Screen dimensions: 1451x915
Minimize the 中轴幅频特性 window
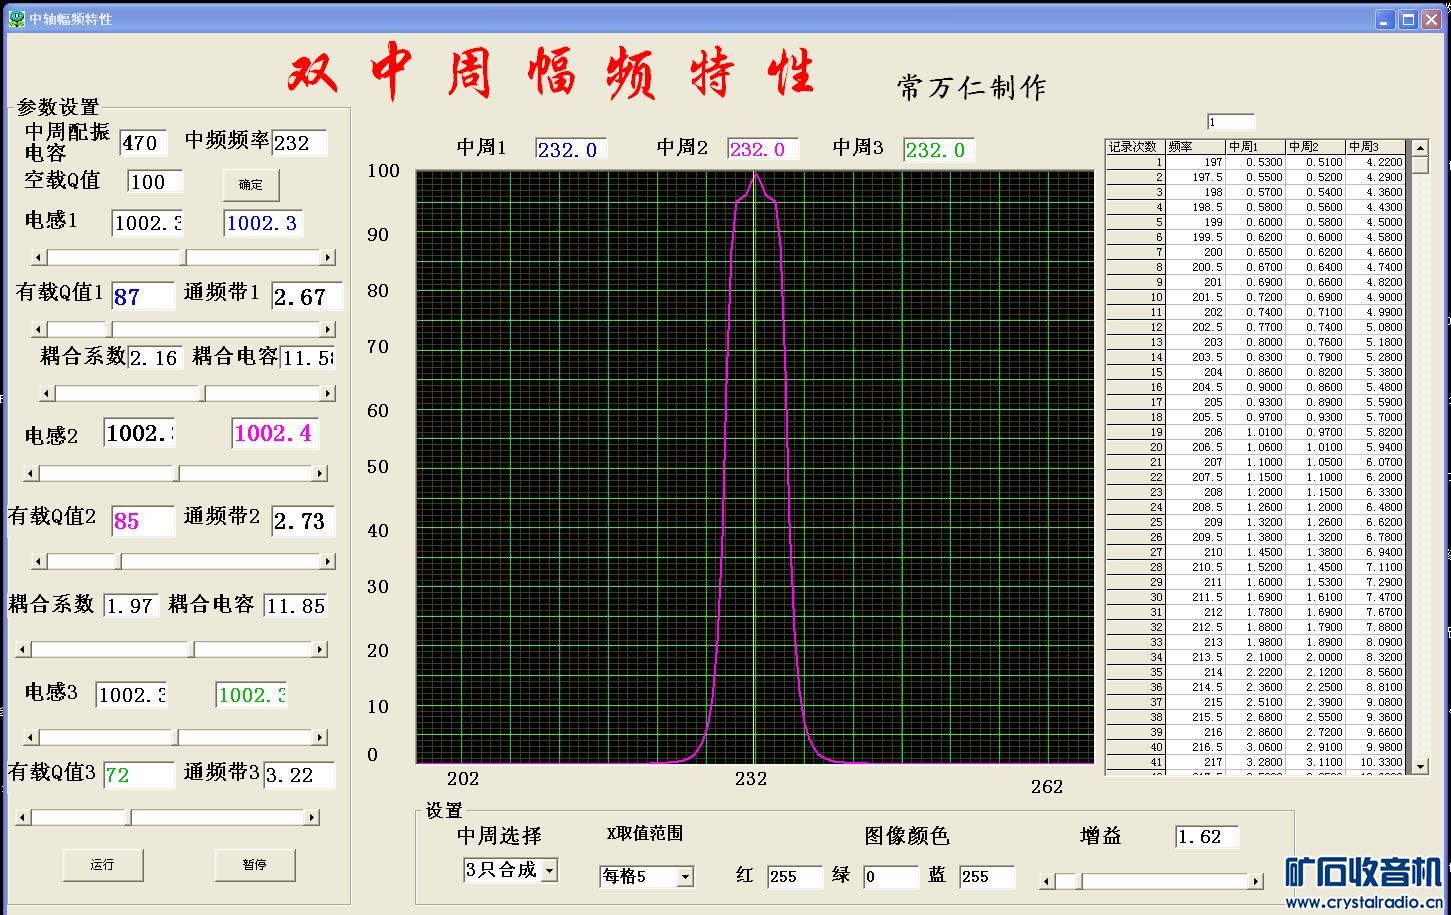click(1385, 19)
